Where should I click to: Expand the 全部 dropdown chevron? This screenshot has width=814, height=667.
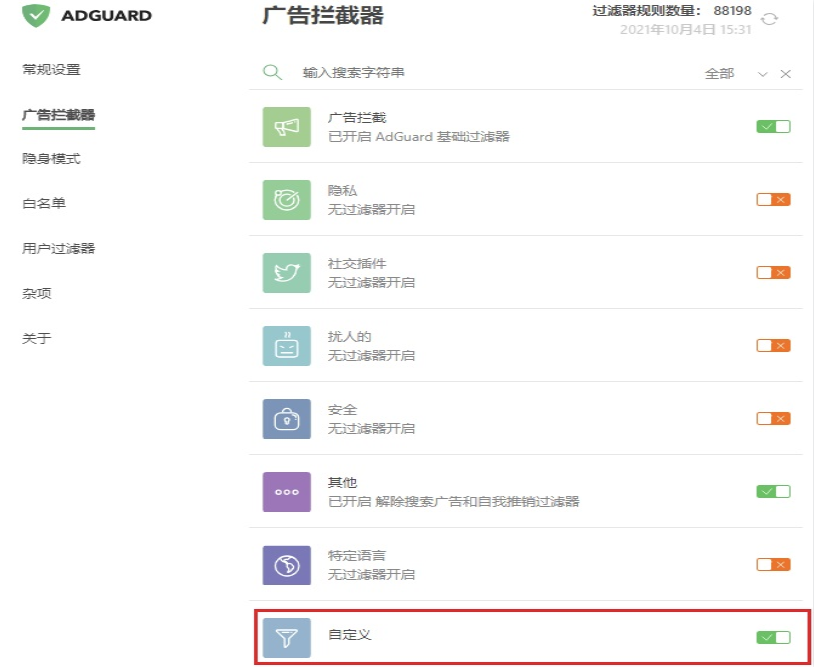coord(762,74)
